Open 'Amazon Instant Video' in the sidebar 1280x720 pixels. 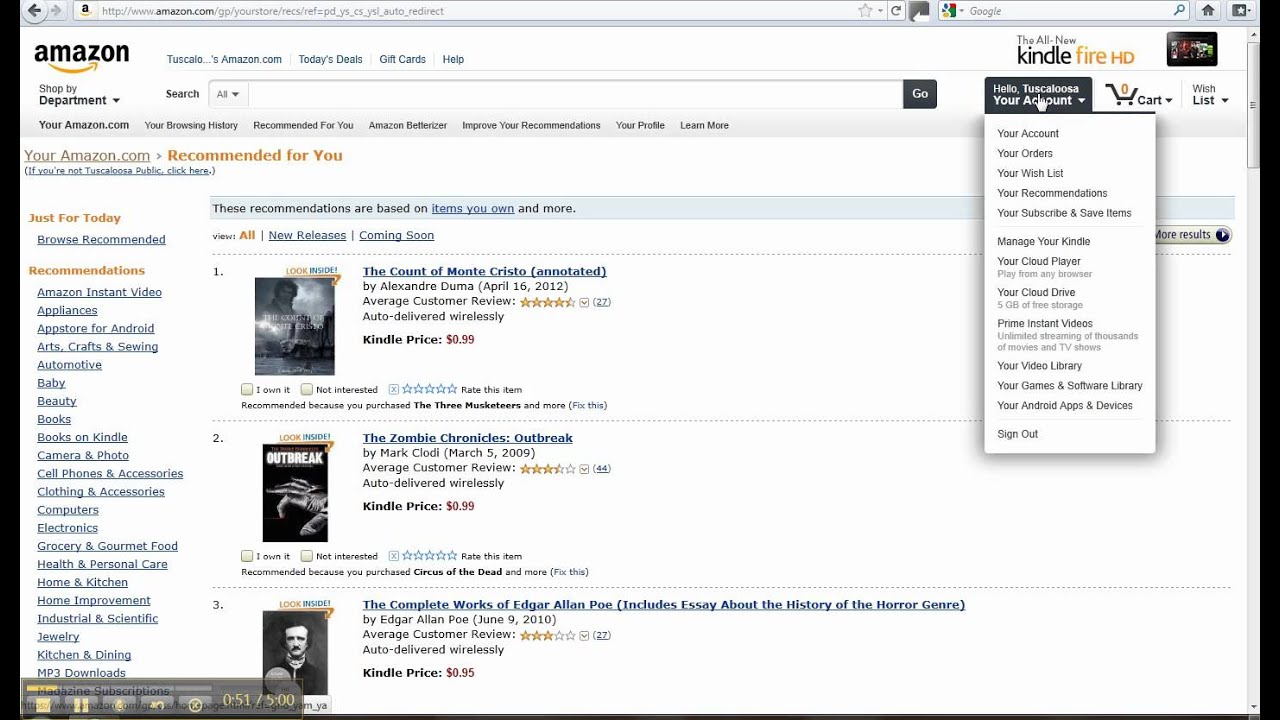click(99, 292)
